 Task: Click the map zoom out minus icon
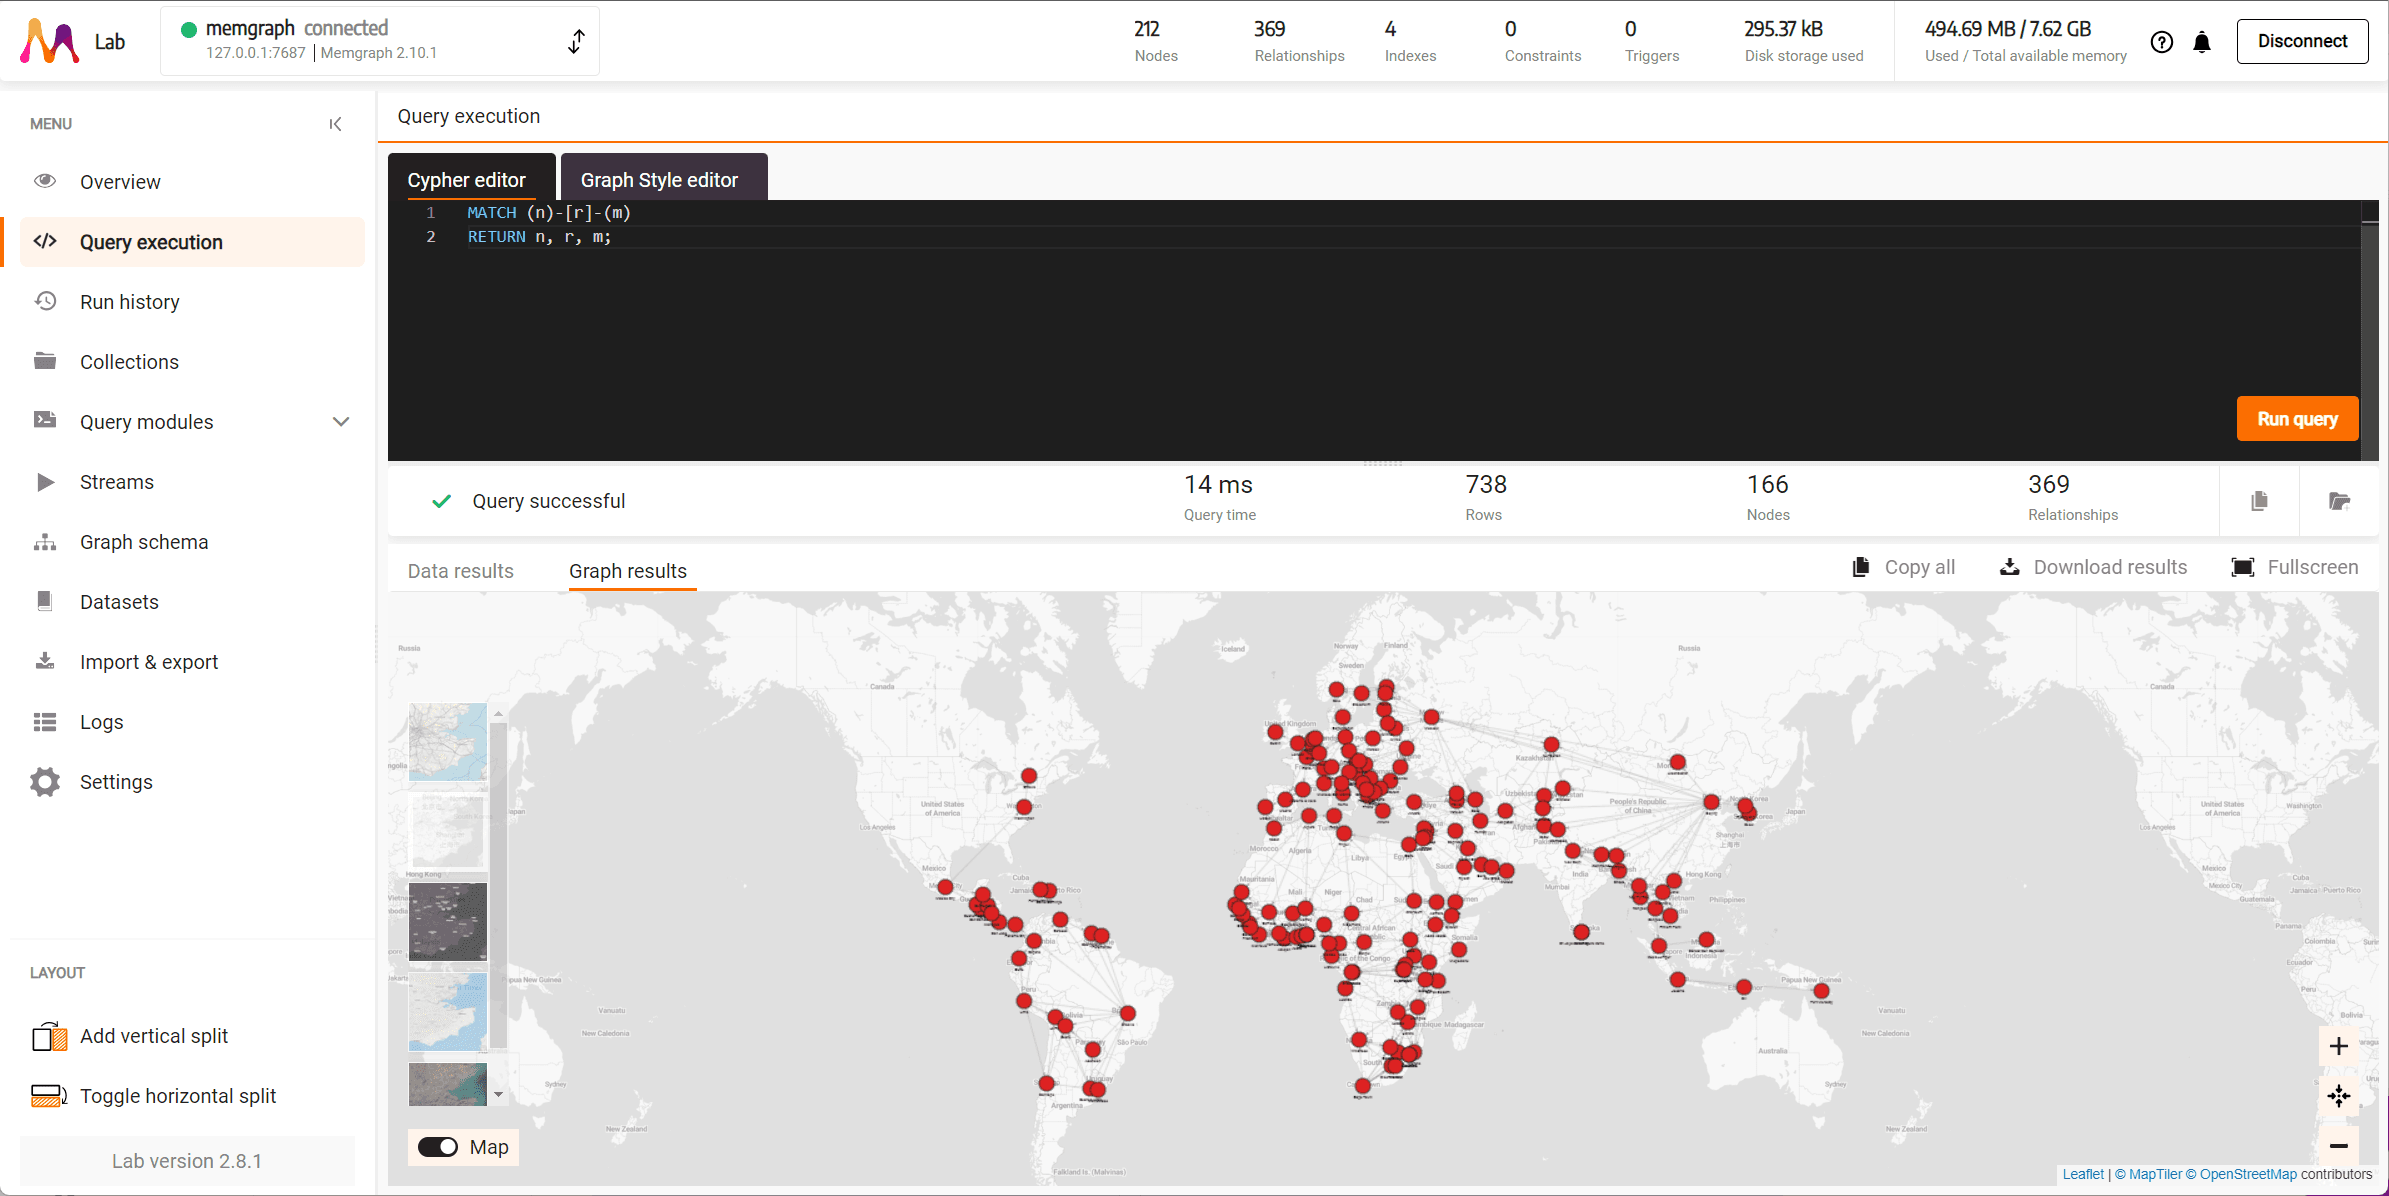(2338, 1146)
